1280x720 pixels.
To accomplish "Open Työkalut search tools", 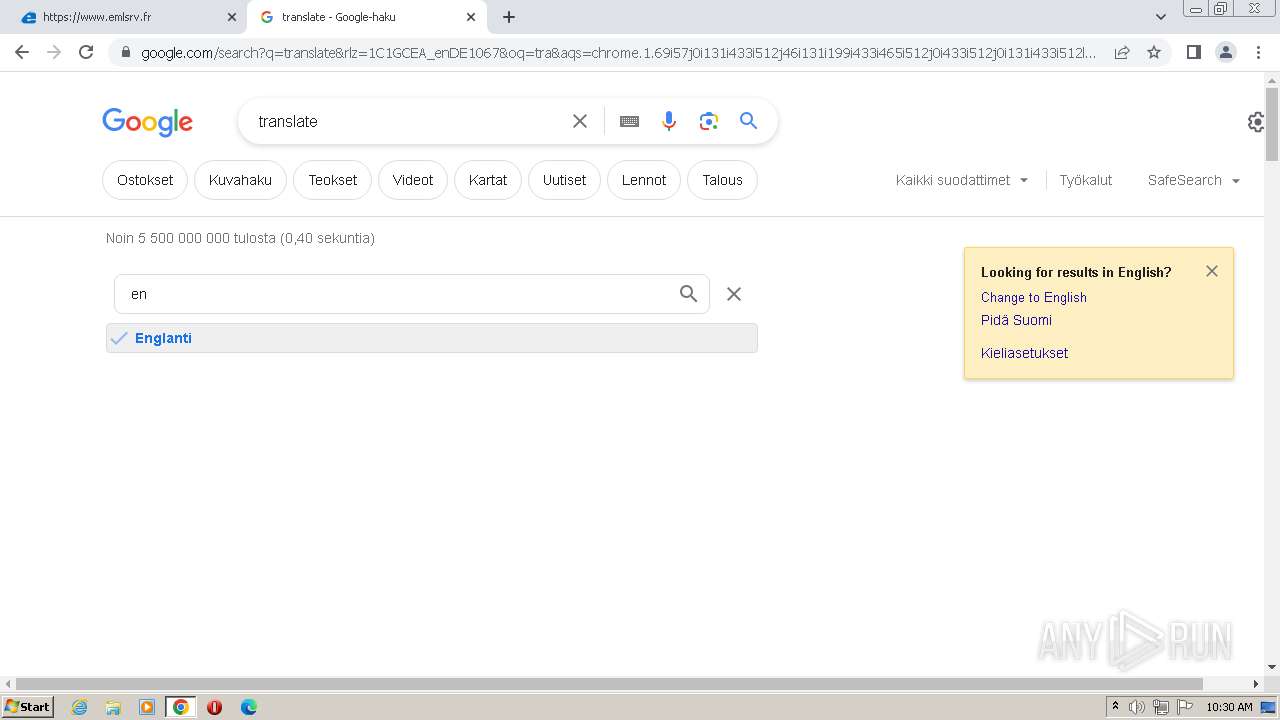I will click(x=1086, y=180).
